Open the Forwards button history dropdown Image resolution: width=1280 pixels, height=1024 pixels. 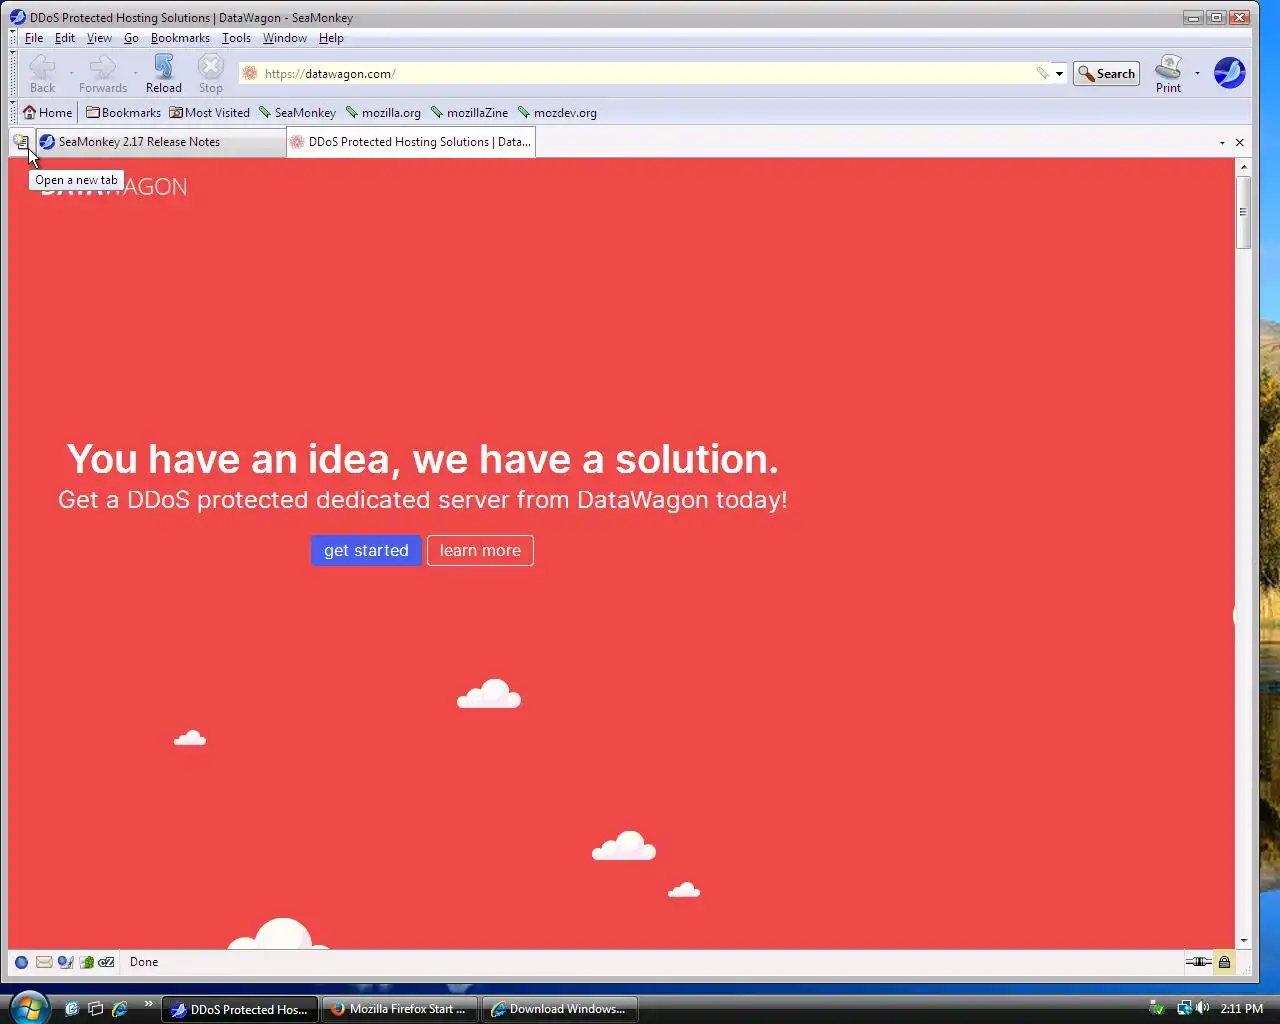(x=136, y=73)
